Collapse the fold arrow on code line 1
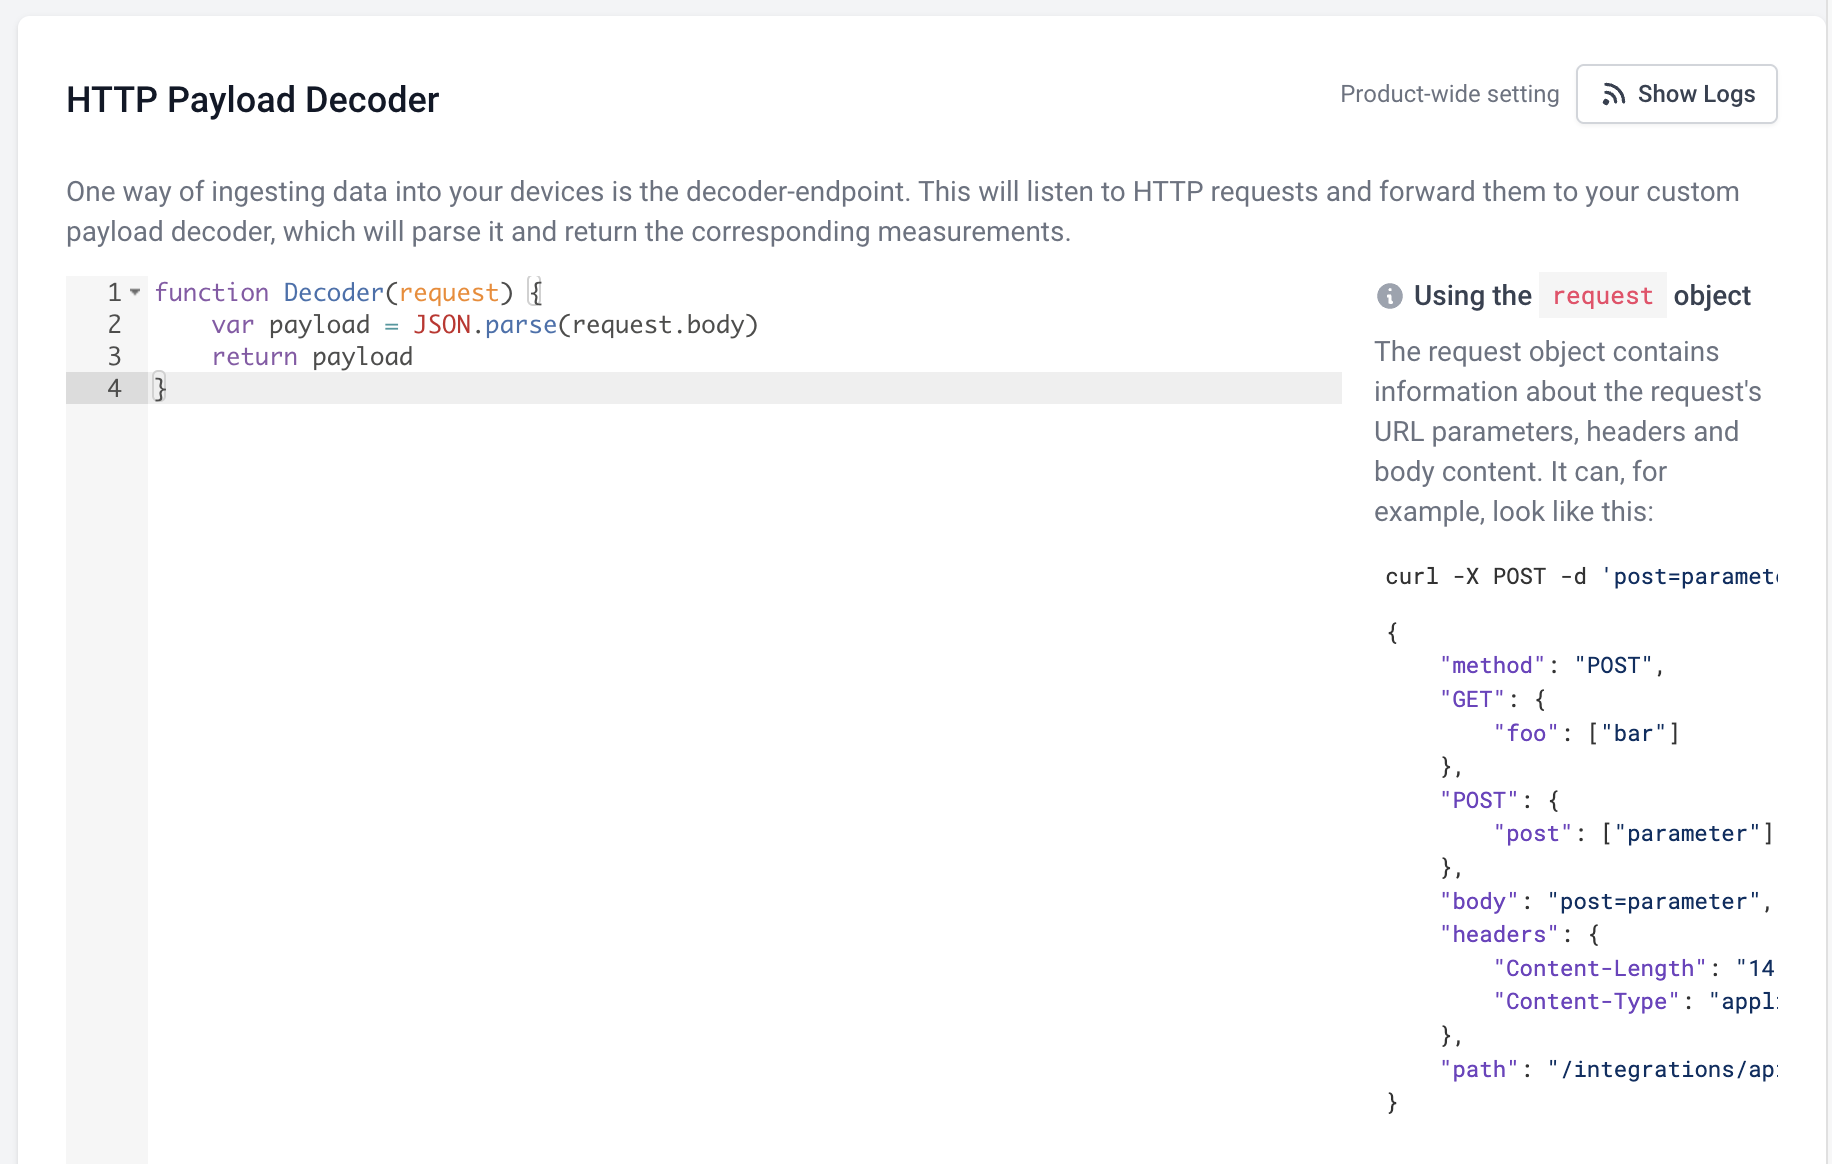The width and height of the screenshot is (1832, 1164). (x=135, y=292)
